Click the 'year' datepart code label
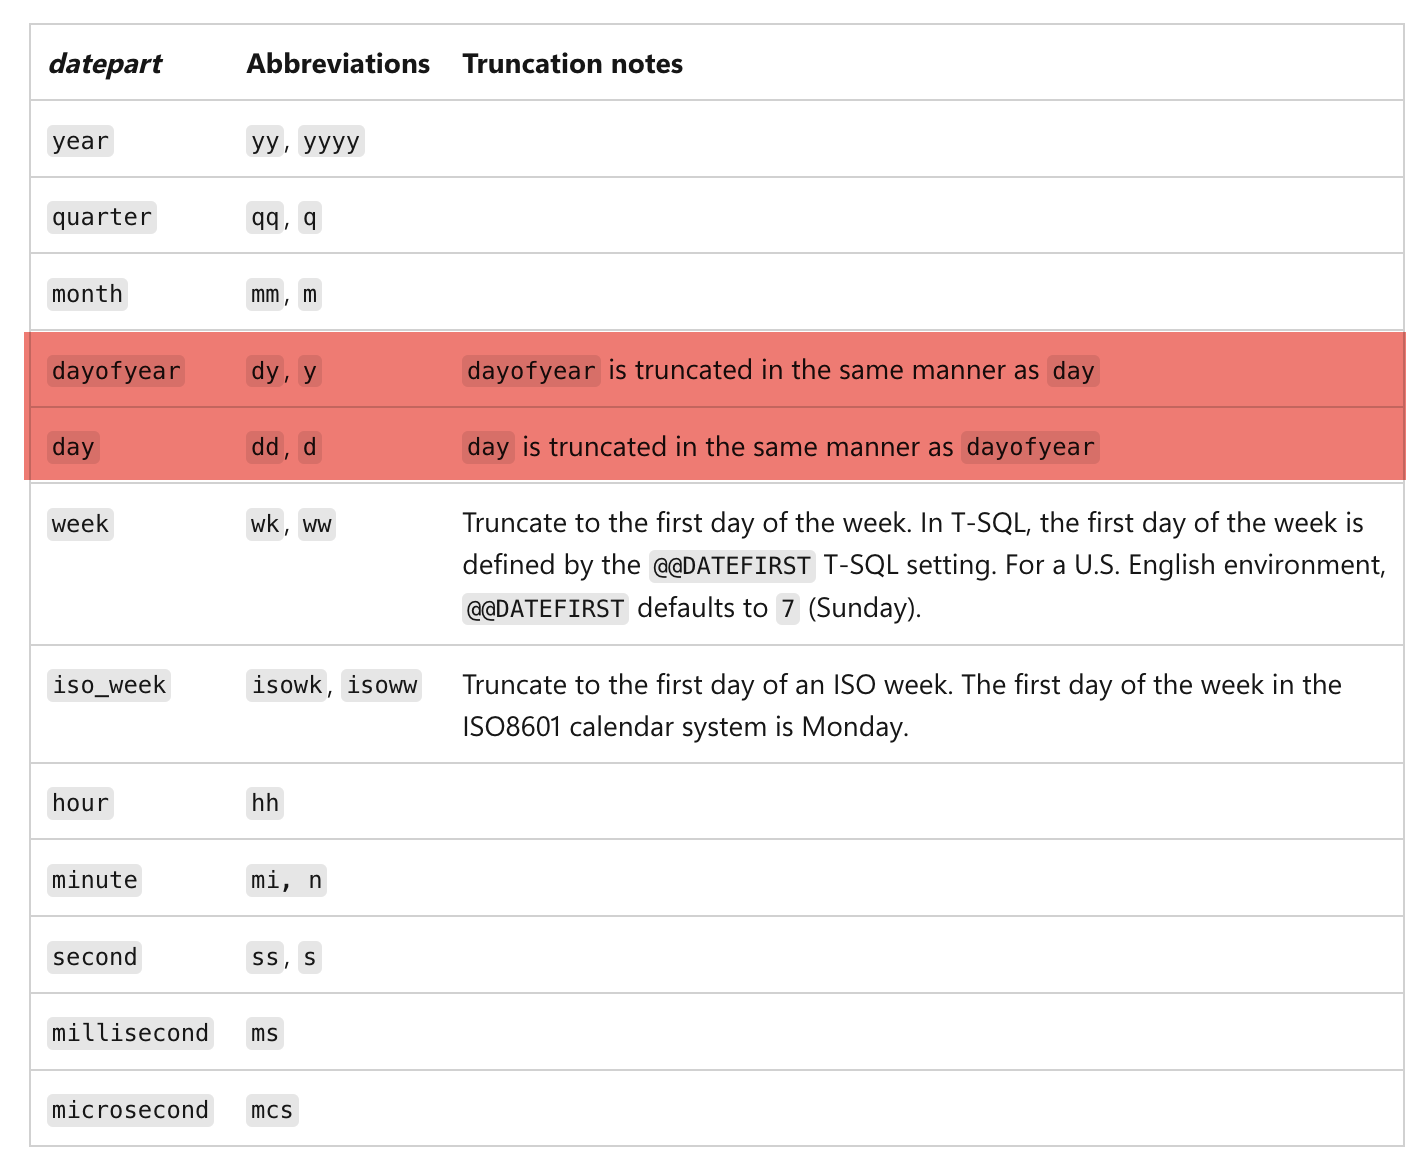Viewport: 1422px width, 1162px height. [x=80, y=141]
